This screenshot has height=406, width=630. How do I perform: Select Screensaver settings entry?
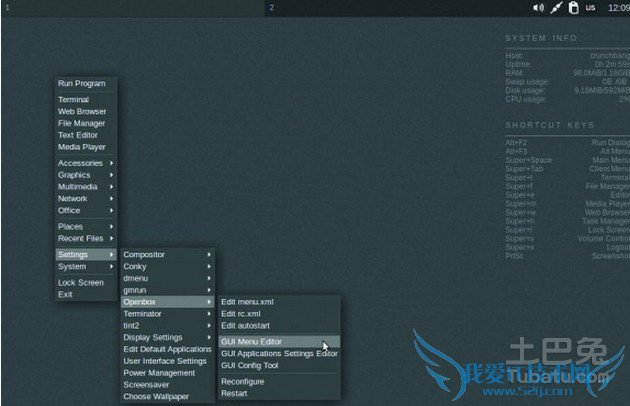coord(168,385)
